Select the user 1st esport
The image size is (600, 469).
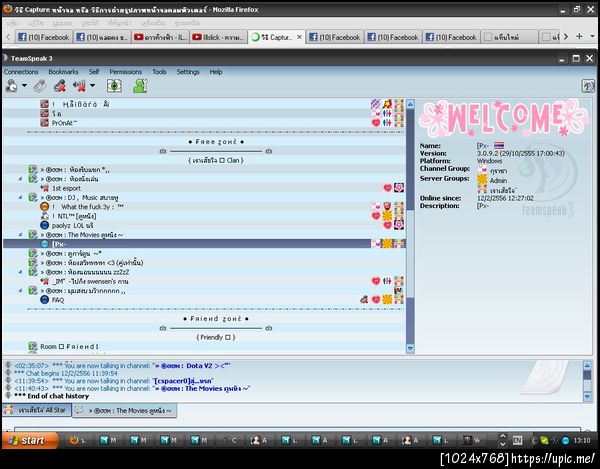(x=66, y=188)
